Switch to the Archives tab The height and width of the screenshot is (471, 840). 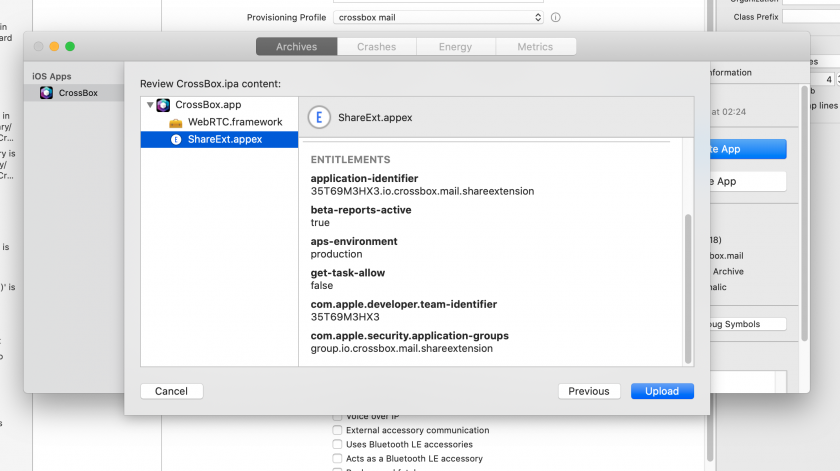[296, 47]
